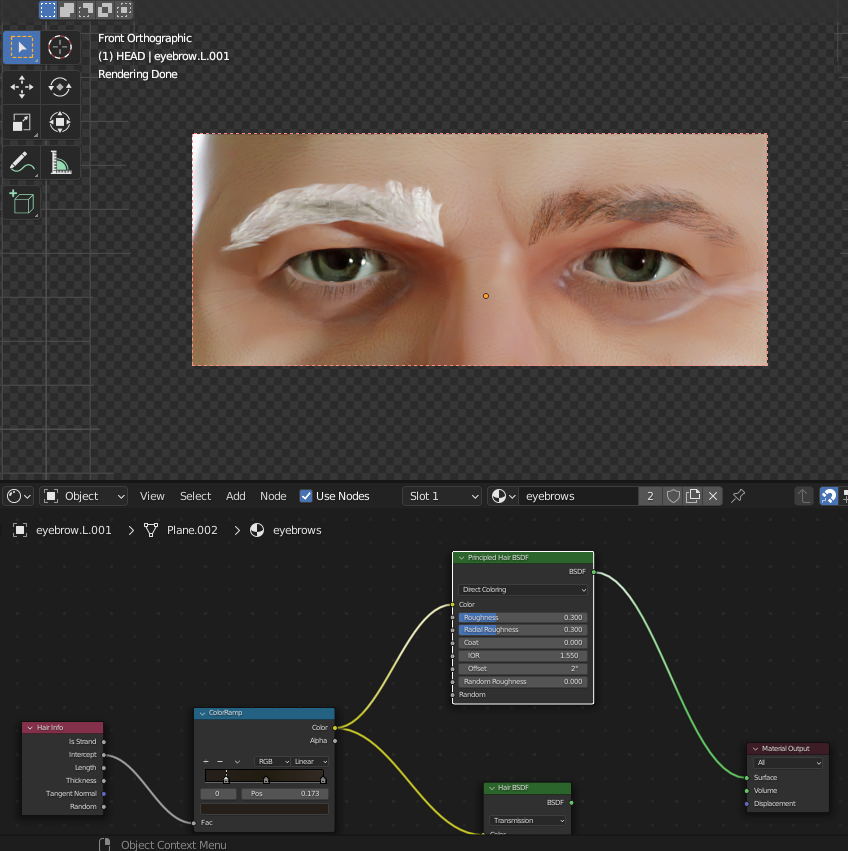
Task: Click the Add Cube tool
Action: point(21,202)
